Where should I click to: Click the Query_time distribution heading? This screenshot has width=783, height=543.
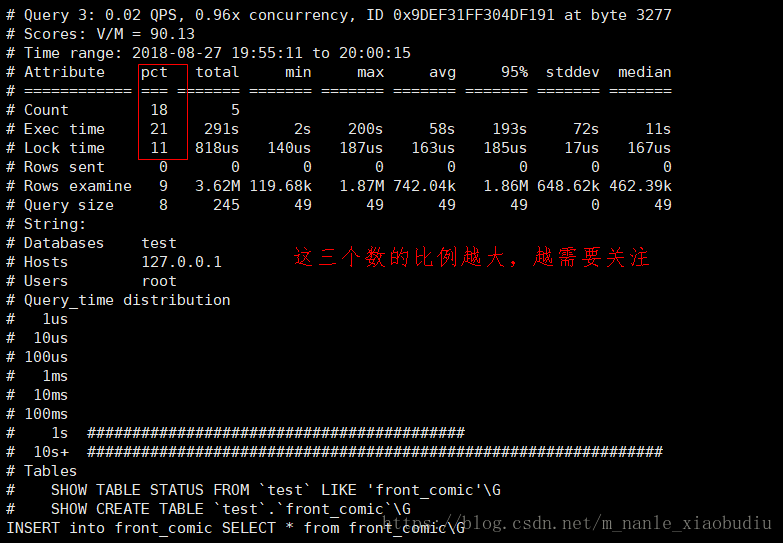point(127,300)
